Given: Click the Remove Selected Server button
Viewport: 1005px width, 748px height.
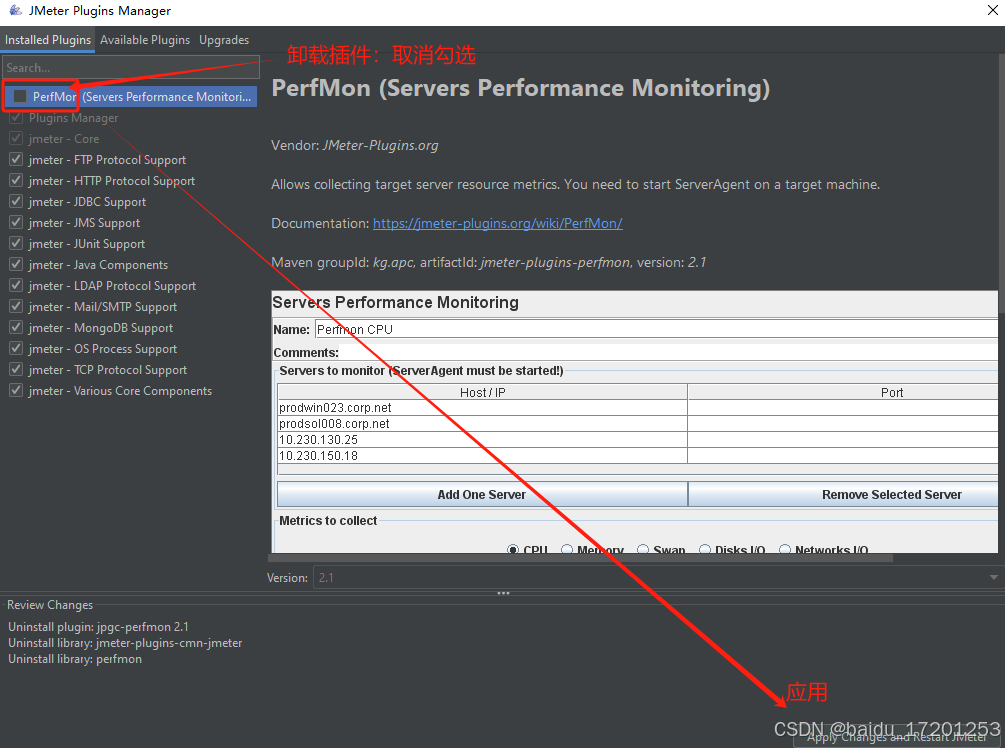Looking at the screenshot, I should (x=843, y=494).
